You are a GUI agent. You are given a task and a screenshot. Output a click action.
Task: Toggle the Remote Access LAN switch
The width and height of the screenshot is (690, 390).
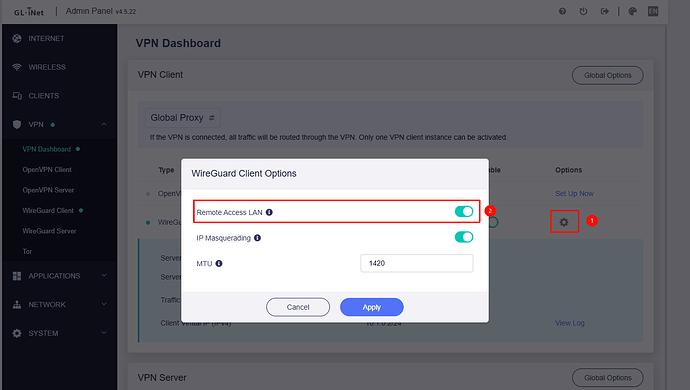click(464, 212)
